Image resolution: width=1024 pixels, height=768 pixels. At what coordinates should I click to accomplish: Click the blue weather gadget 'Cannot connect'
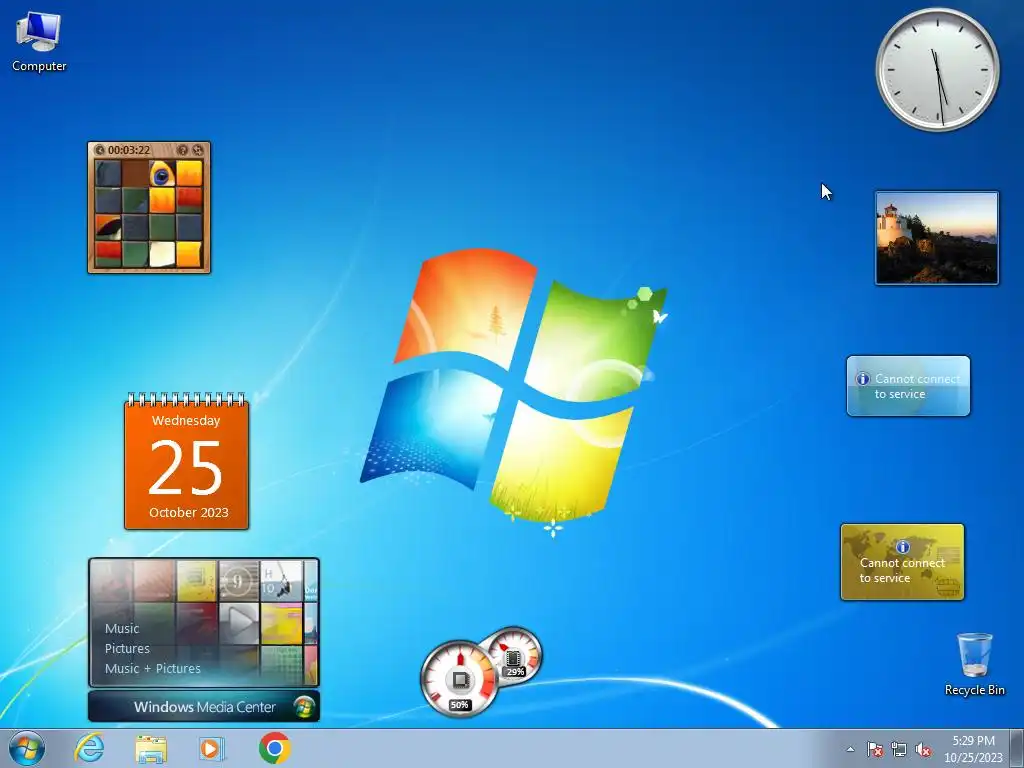(908, 386)
